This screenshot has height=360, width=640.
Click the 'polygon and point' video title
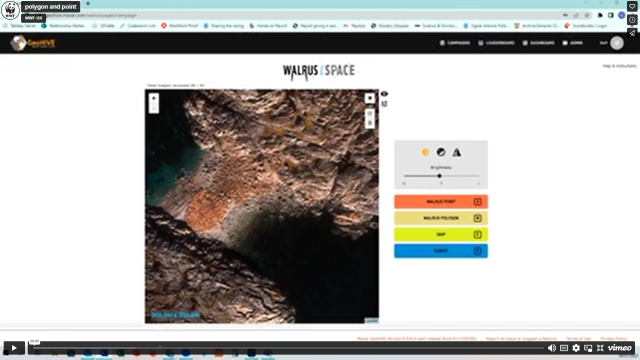click(51, 7)
